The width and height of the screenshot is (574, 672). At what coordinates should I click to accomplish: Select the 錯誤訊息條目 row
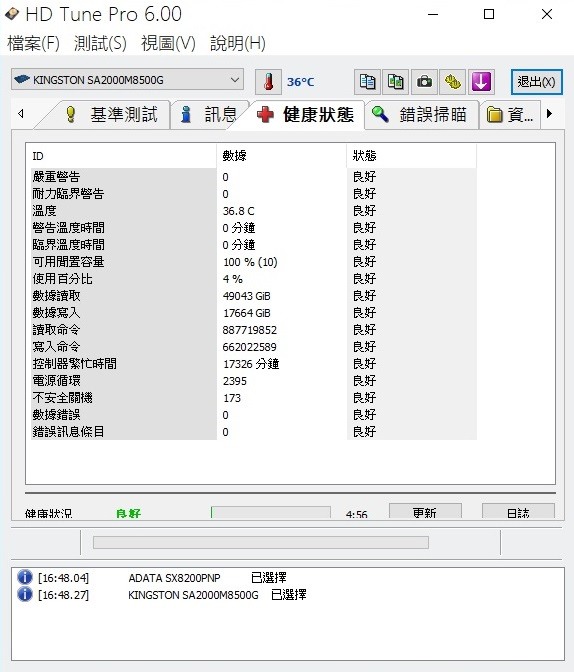(x=254, y=432)
